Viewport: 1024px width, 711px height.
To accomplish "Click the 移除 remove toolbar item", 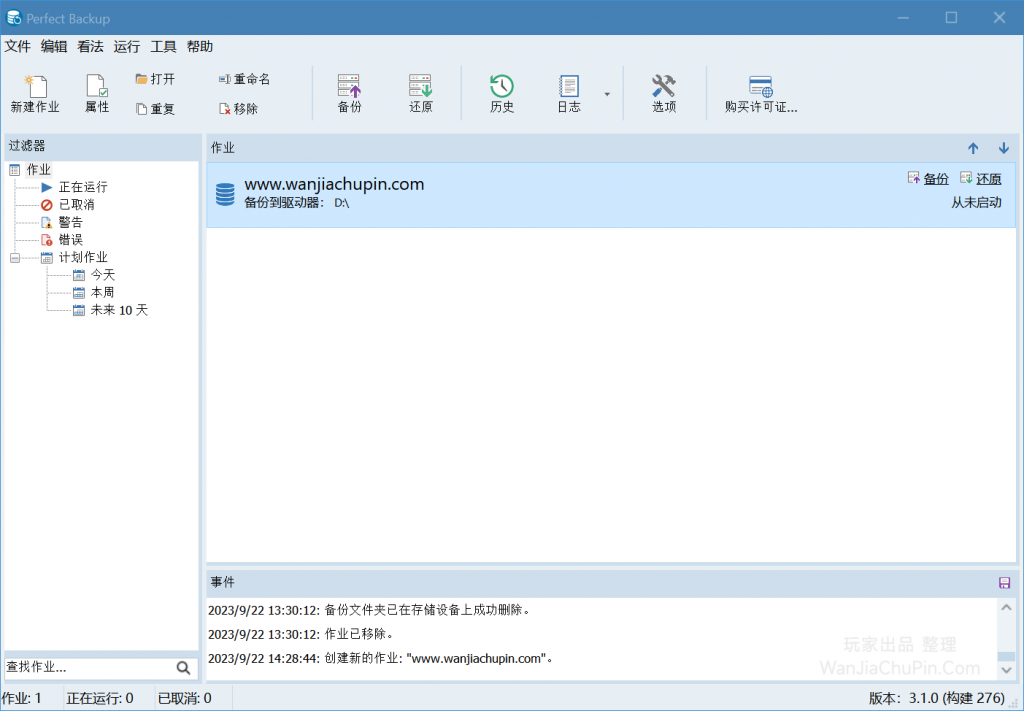I will [238, 109].
